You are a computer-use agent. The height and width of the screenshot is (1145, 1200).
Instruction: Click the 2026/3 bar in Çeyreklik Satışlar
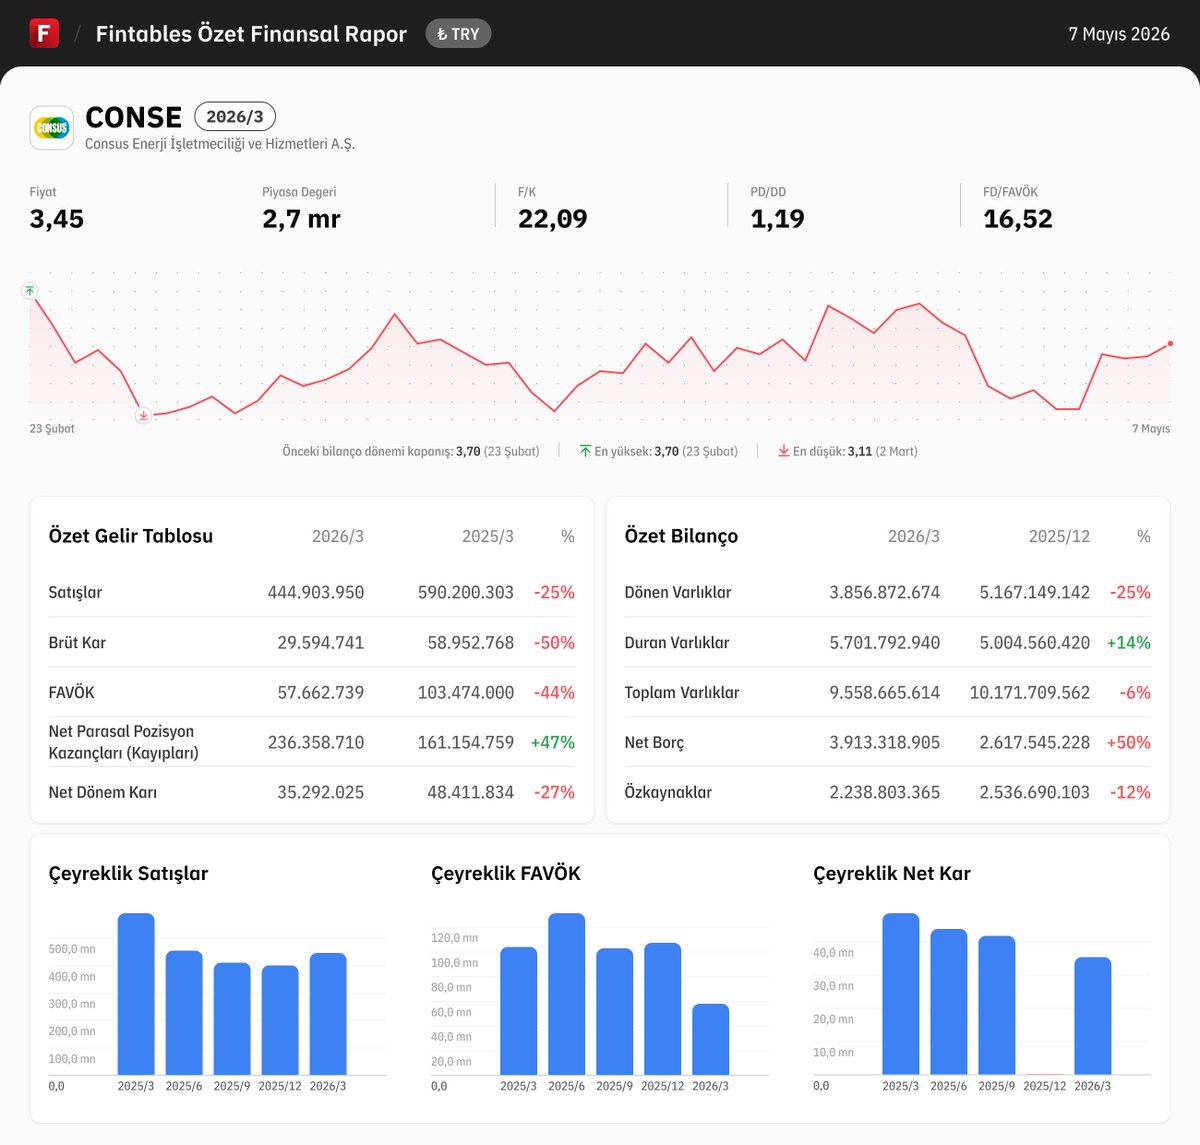328,1014
